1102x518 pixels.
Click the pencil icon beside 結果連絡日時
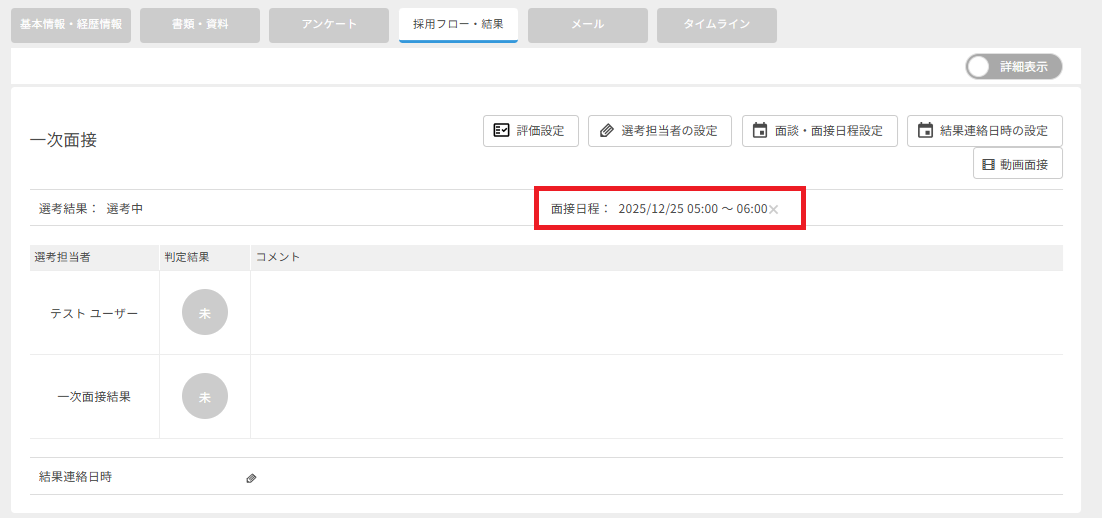click(x=251, y=478)
